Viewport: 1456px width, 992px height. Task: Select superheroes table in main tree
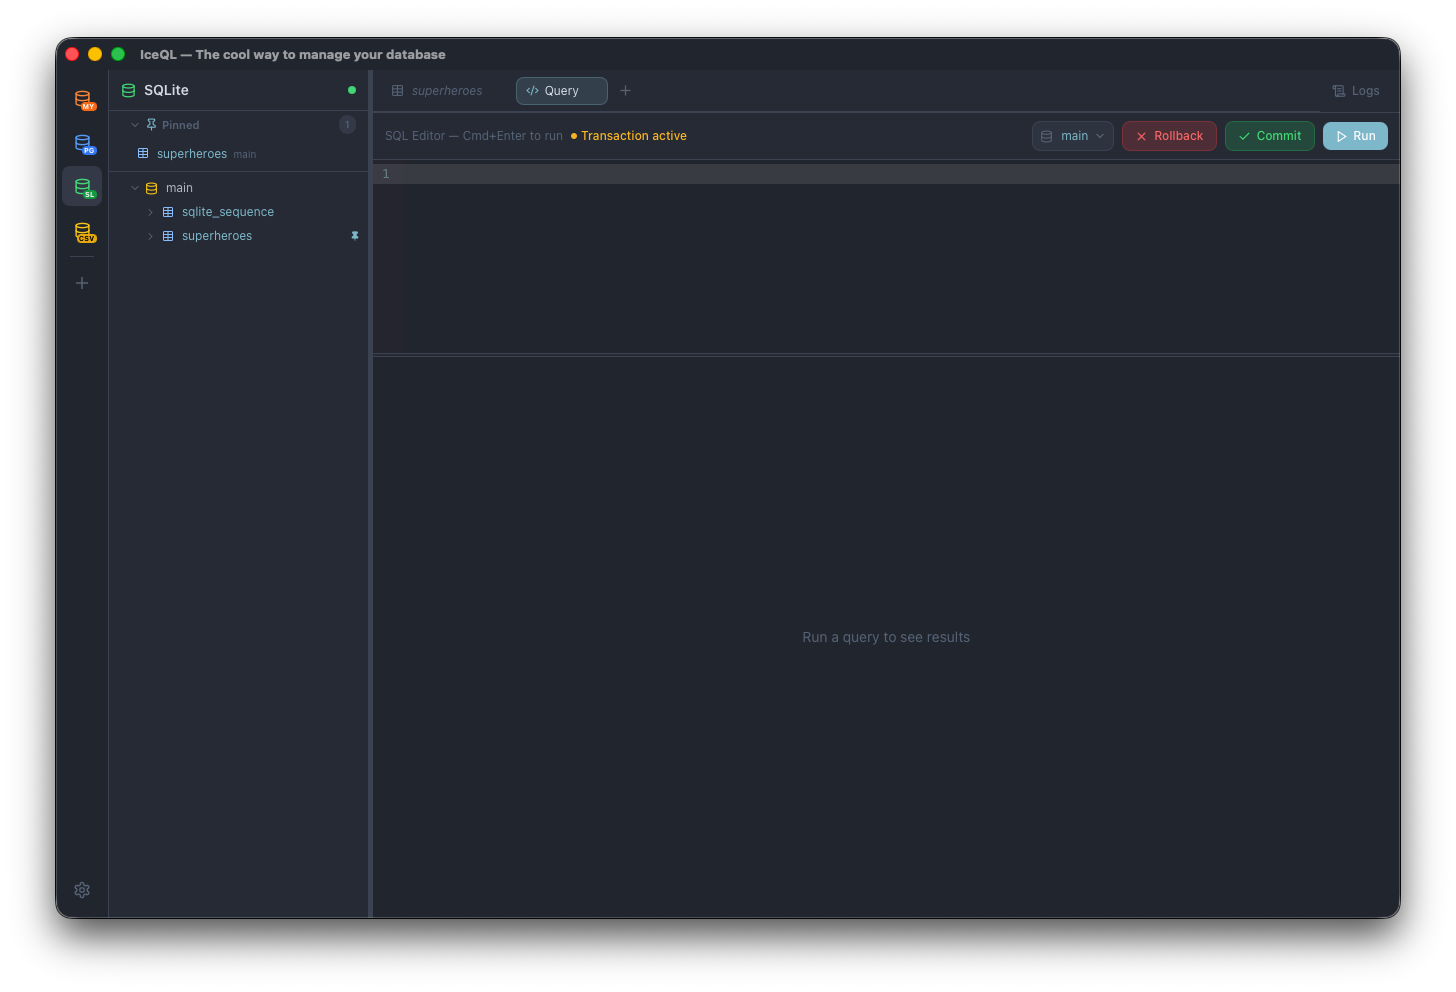[239, 236]
